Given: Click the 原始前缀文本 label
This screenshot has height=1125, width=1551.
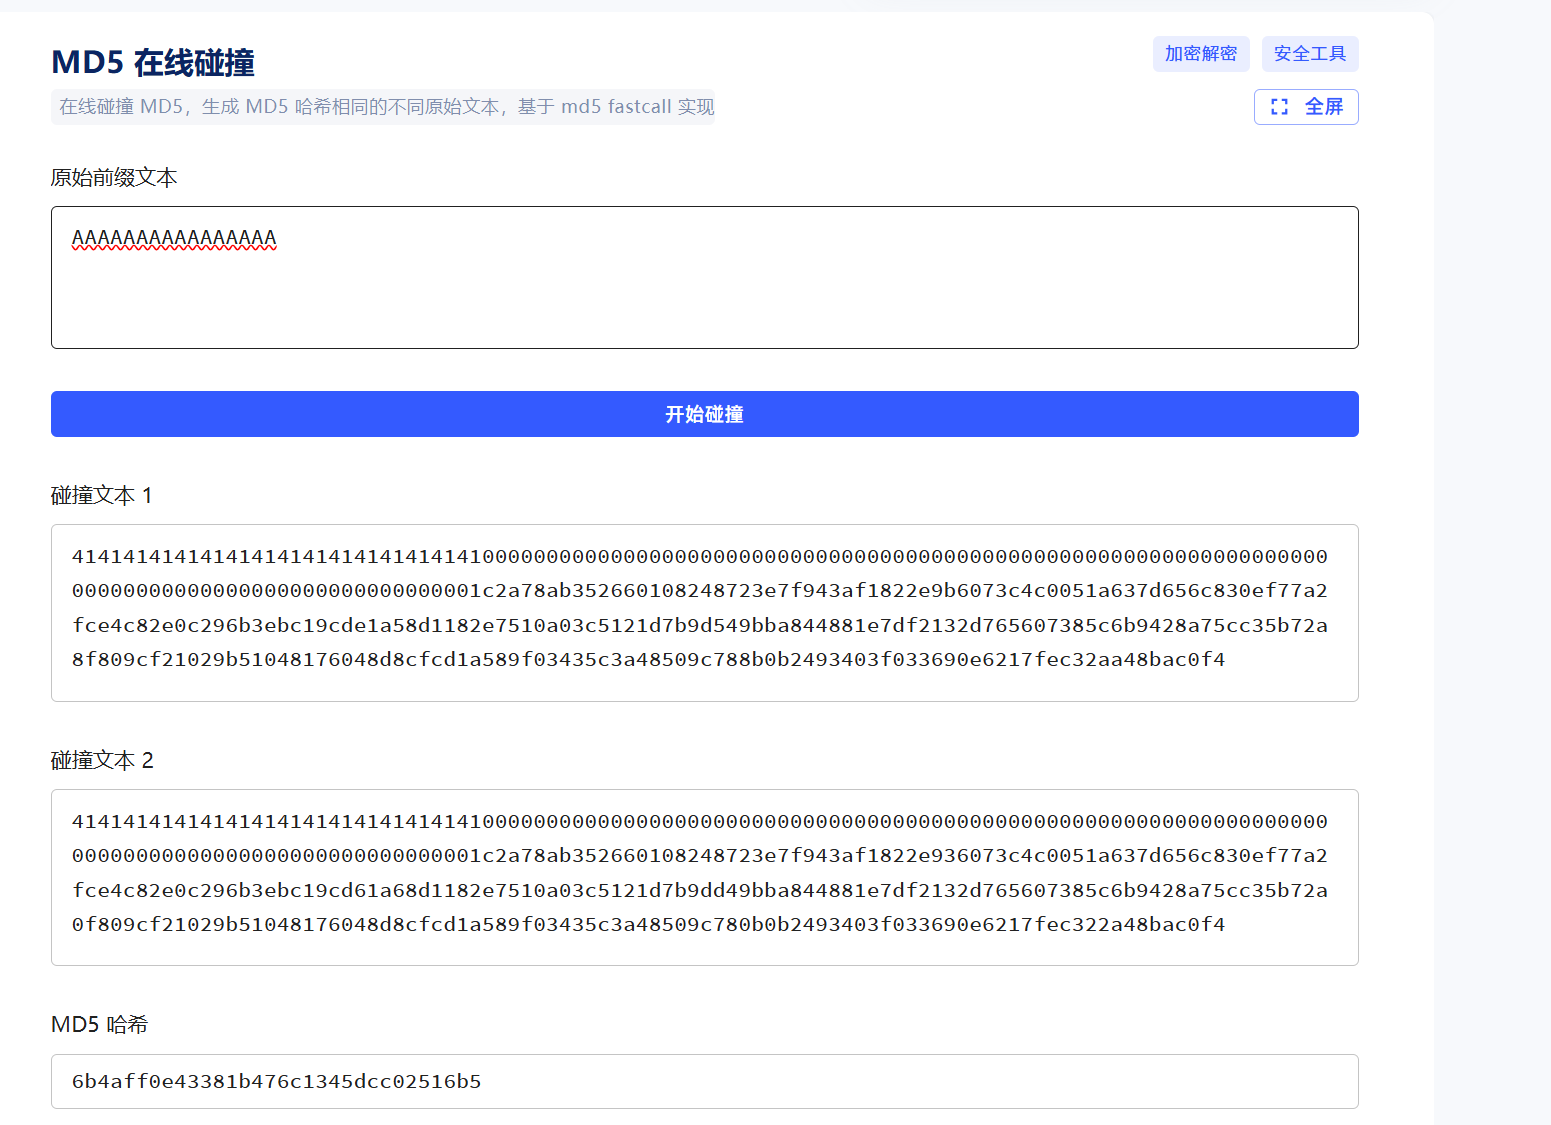Looking at the screenshot, I should [x=114, y=178].
